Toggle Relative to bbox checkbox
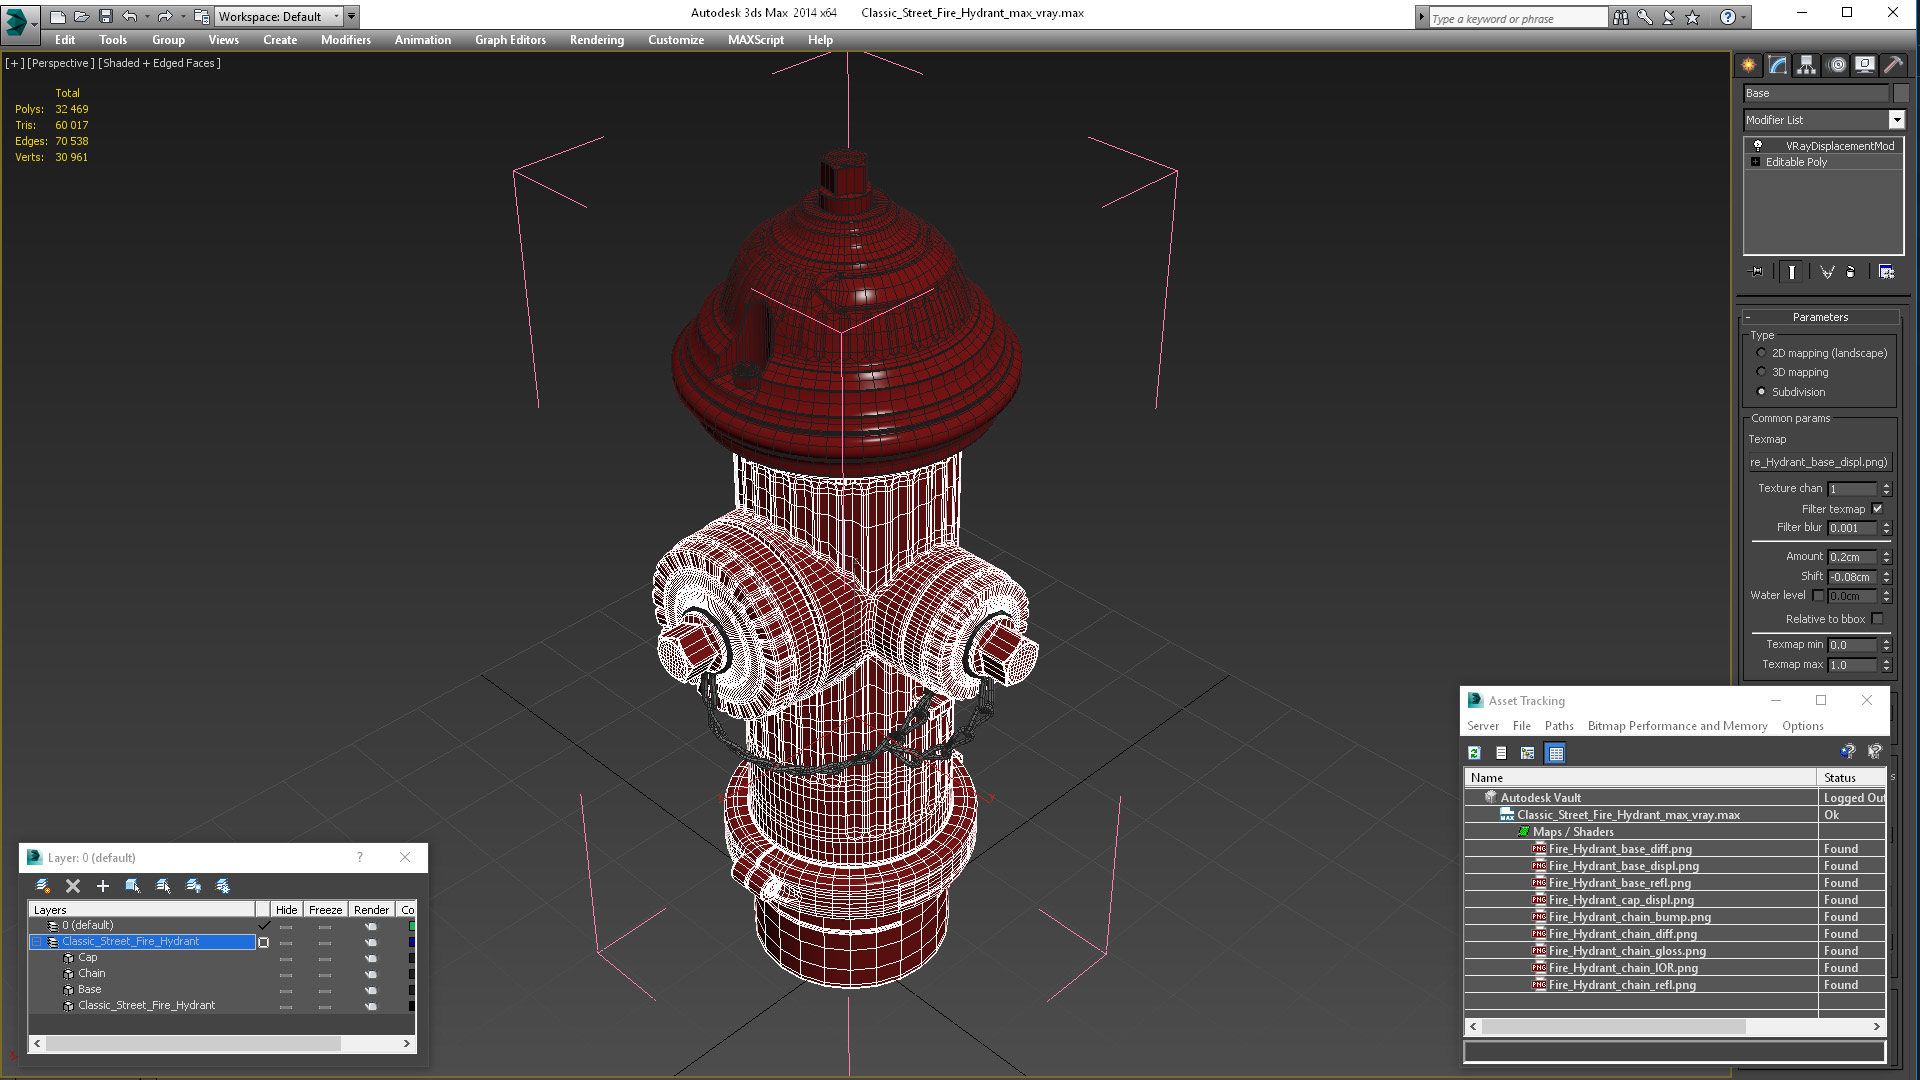Viewport: 1920px width, 1080px height. (x=1877, y=619)
